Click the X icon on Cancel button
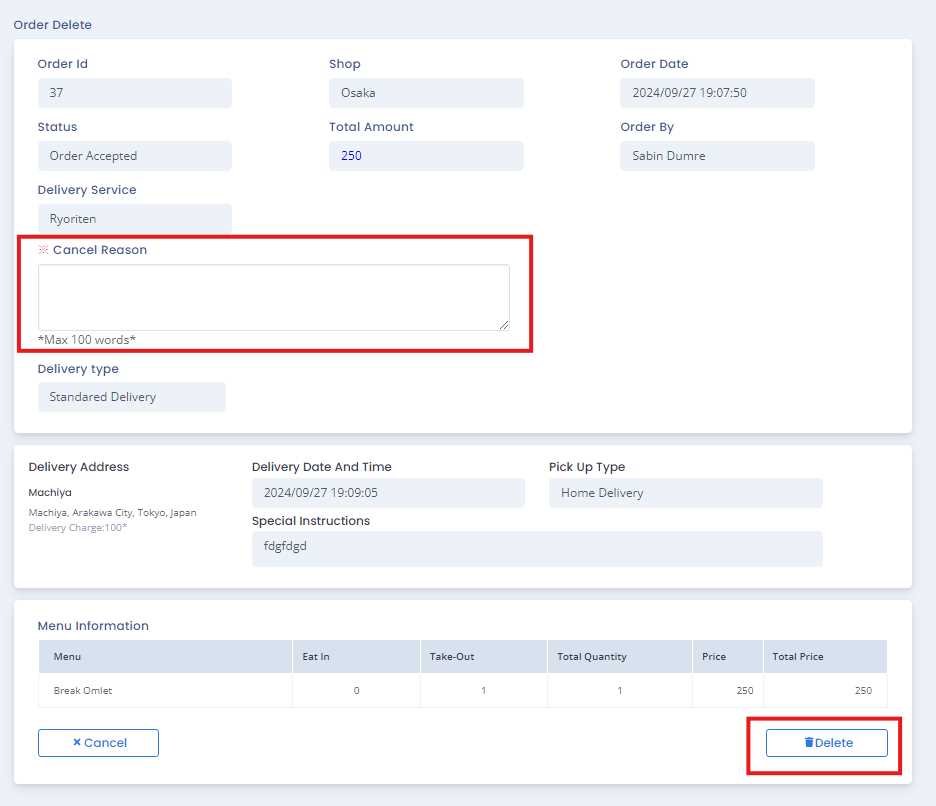 point(77,743)
